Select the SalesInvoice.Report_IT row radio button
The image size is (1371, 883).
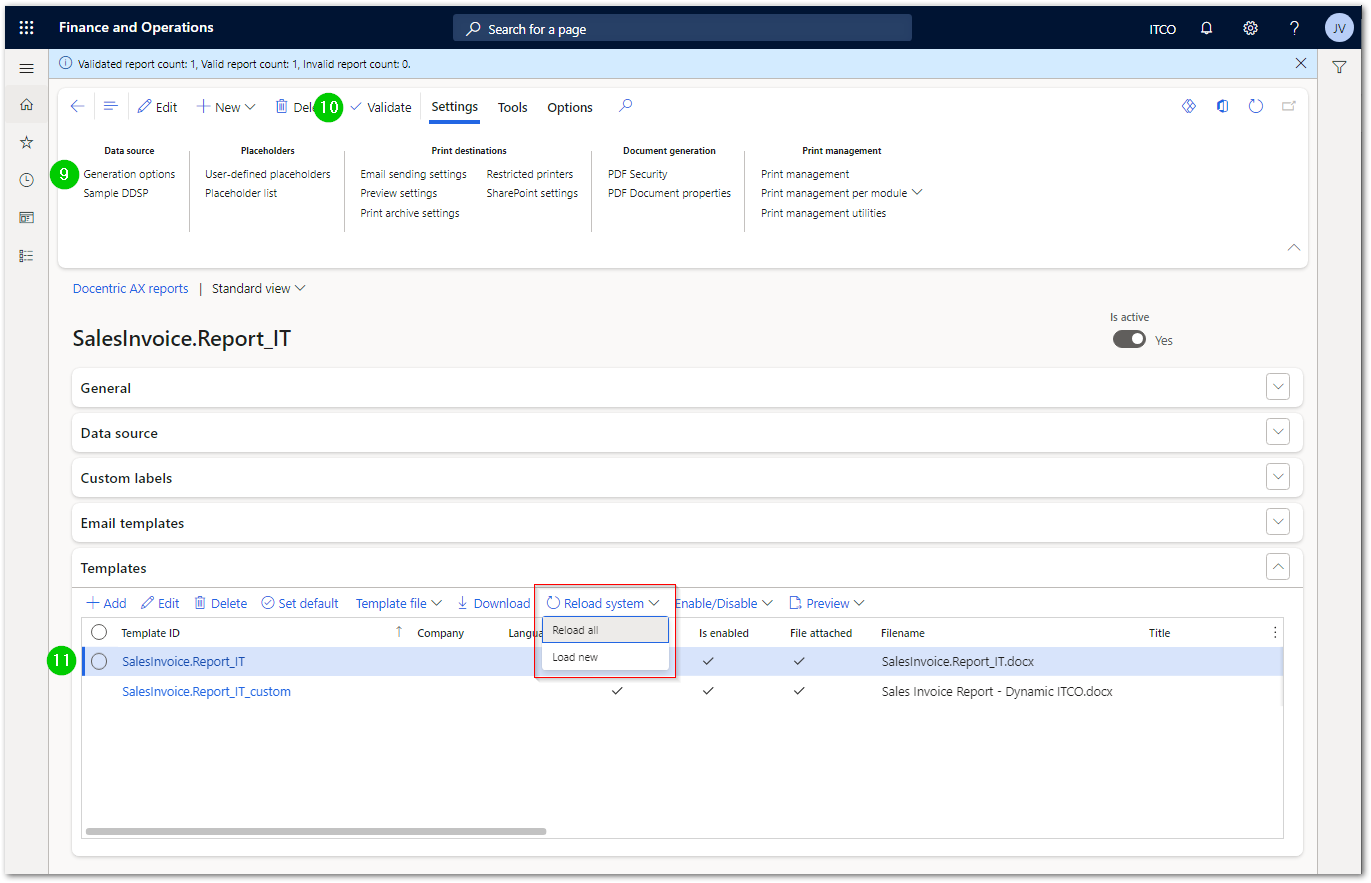pyautogui.click(x=99, y=661)
